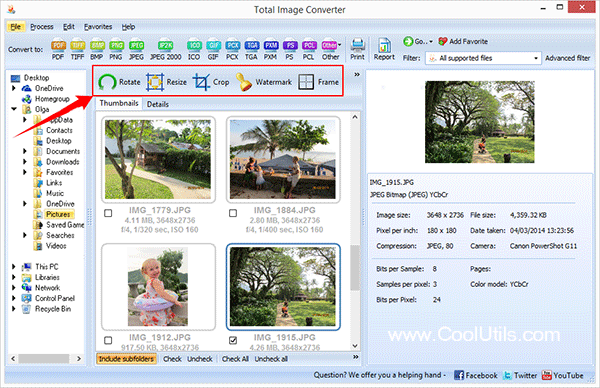The image size is (600, 388).
Task: Select the IMG_1912.JPG thumbnail
Action: tap(158, 287)
